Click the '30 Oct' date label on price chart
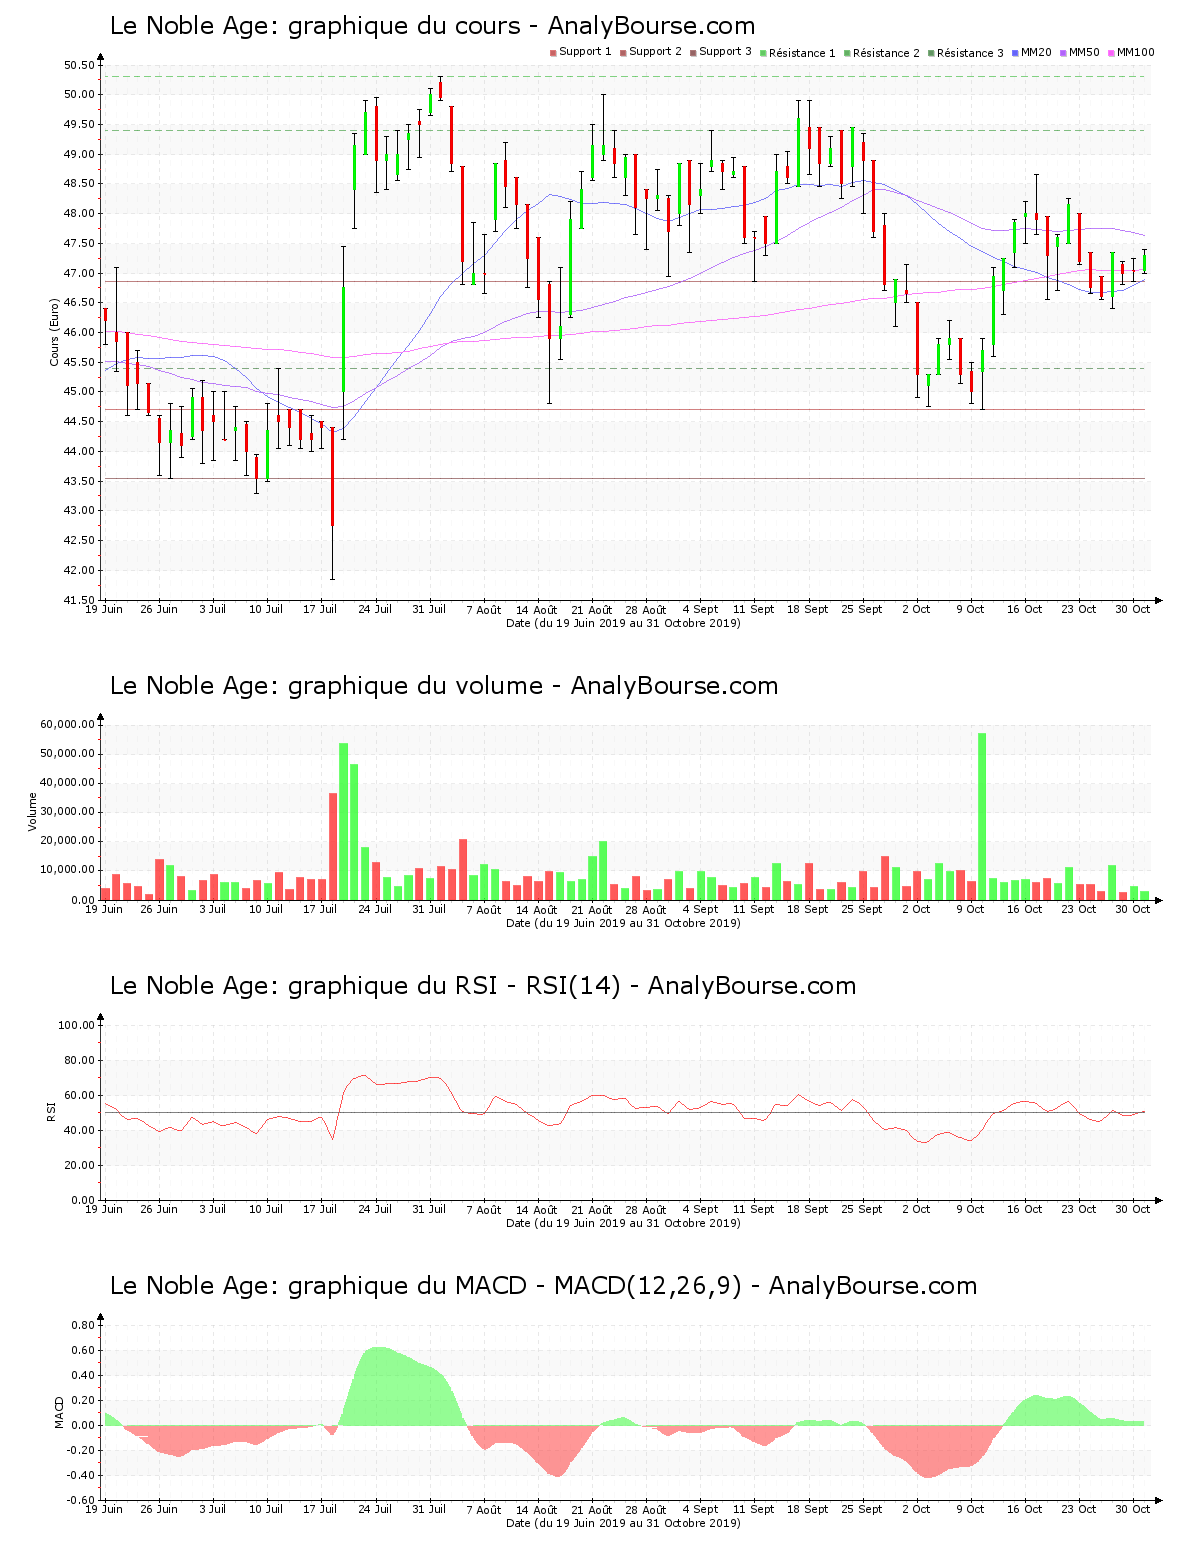This screenshot has width=1200, height=1550. point(1133,609)
